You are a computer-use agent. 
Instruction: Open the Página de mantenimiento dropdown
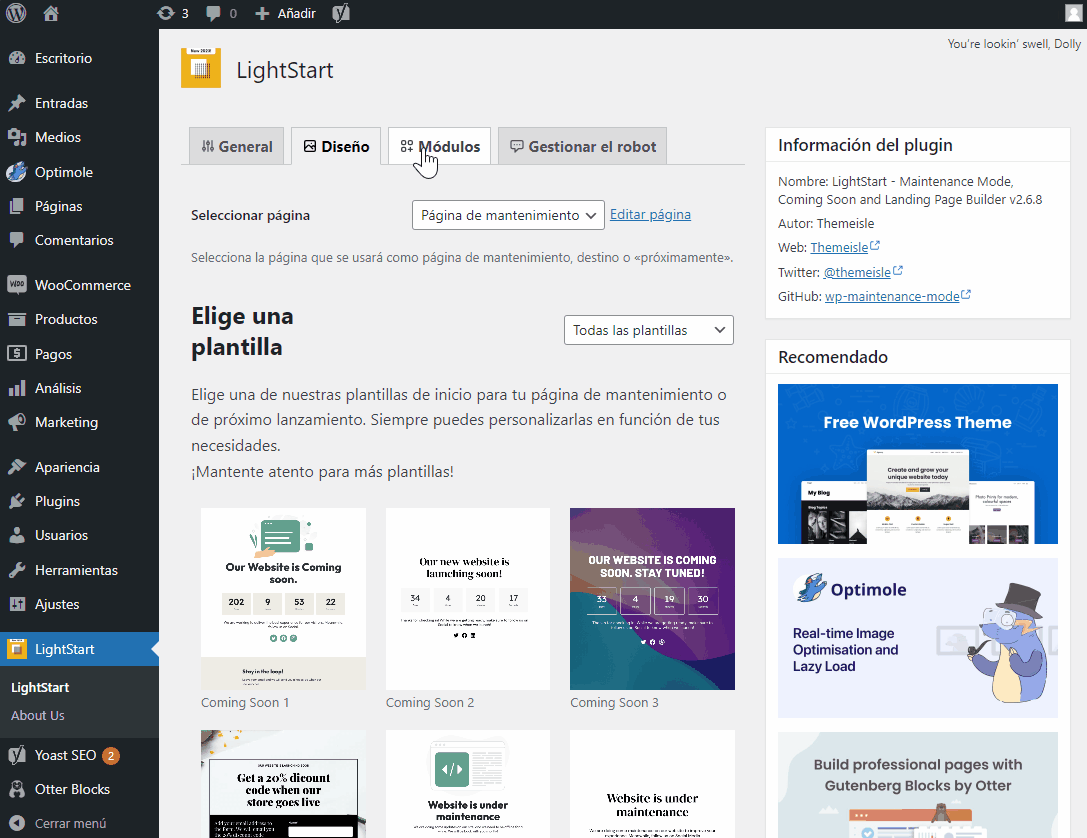click(508, 215)
